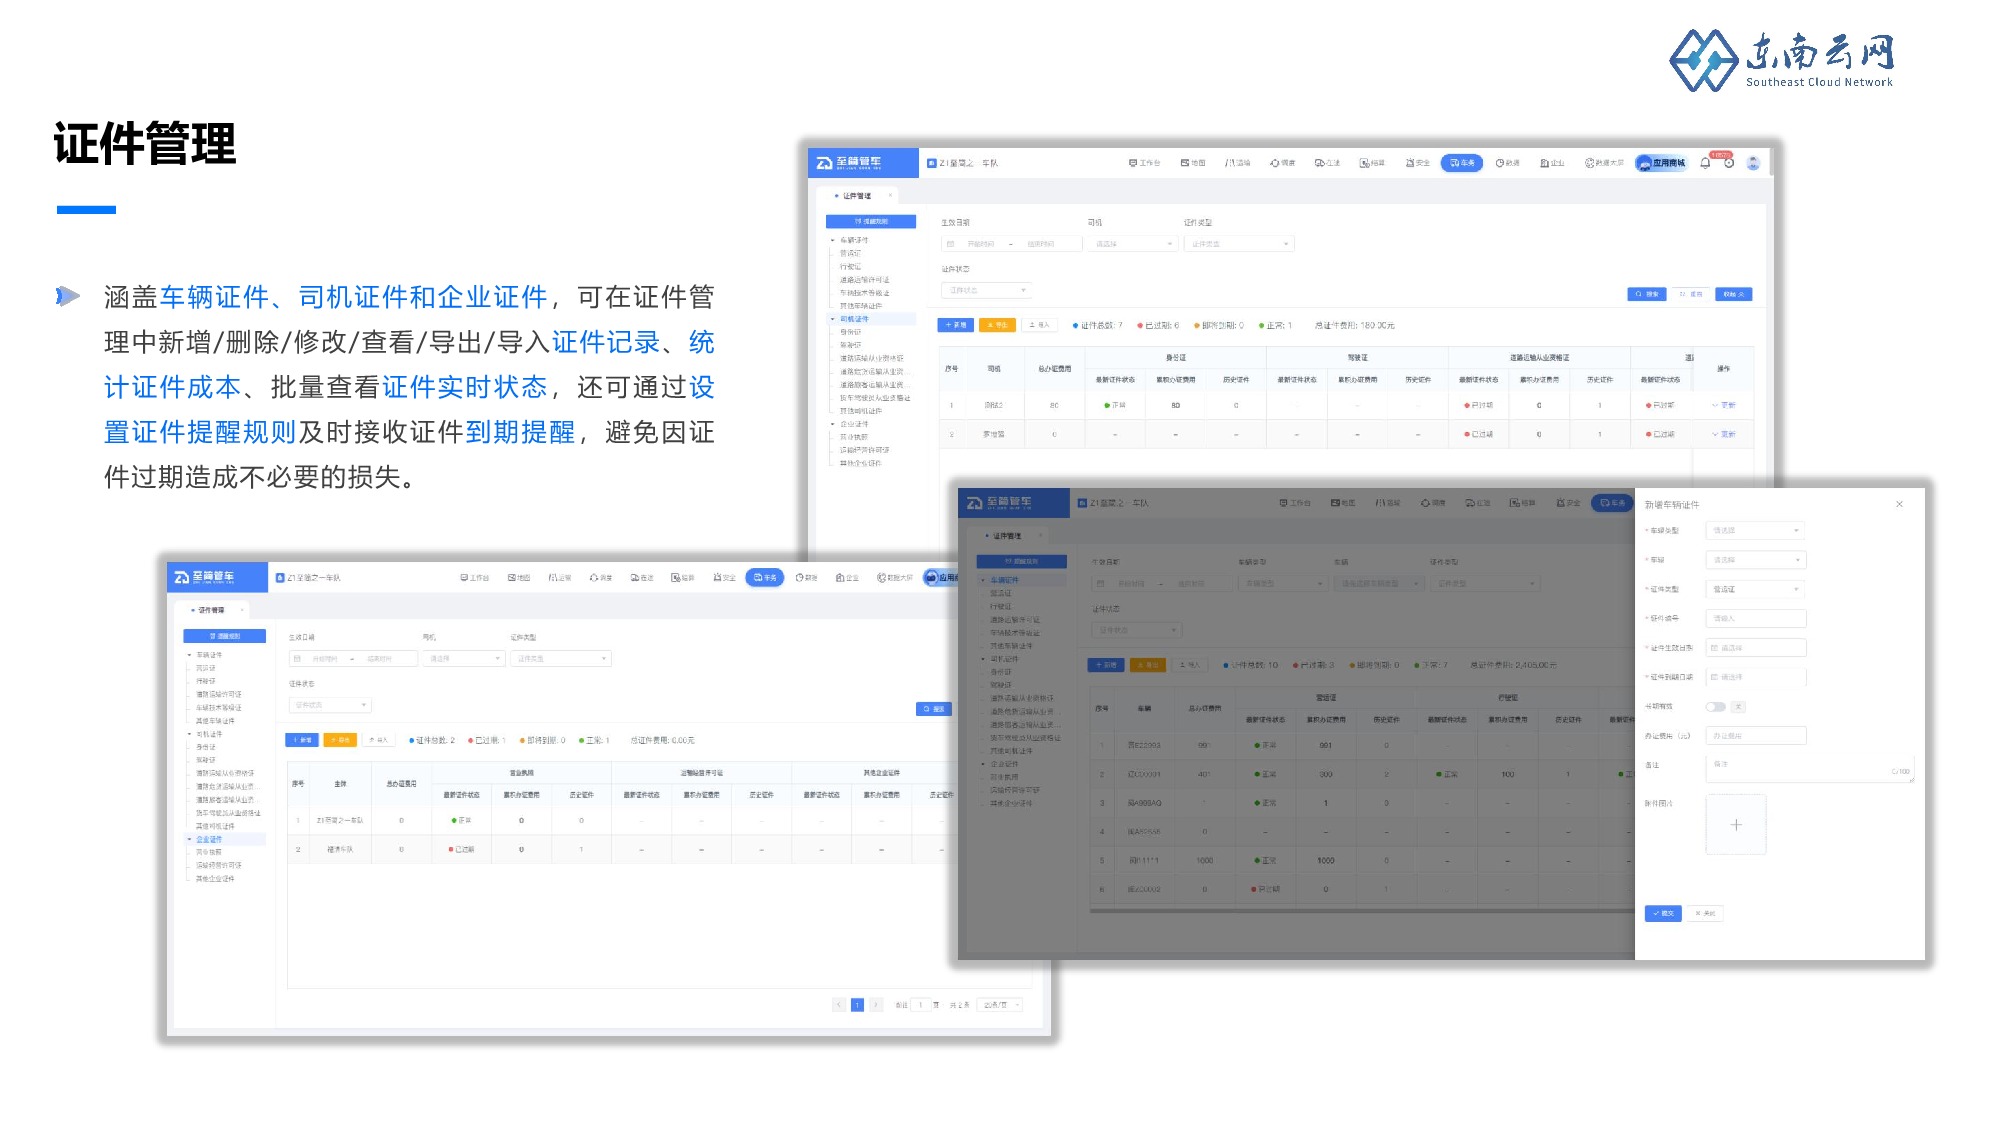Open 在途 in driver certificates window navbar

coord(1327,163)
